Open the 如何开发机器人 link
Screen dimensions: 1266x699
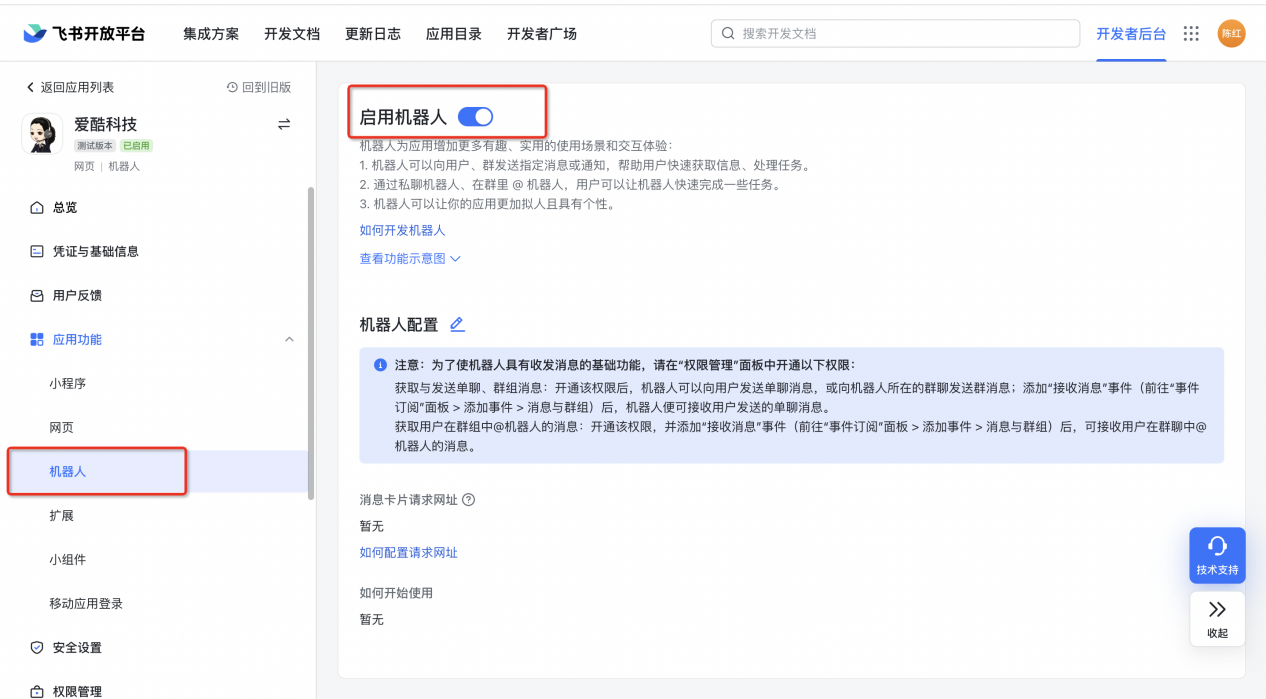[x=400, y=230]
